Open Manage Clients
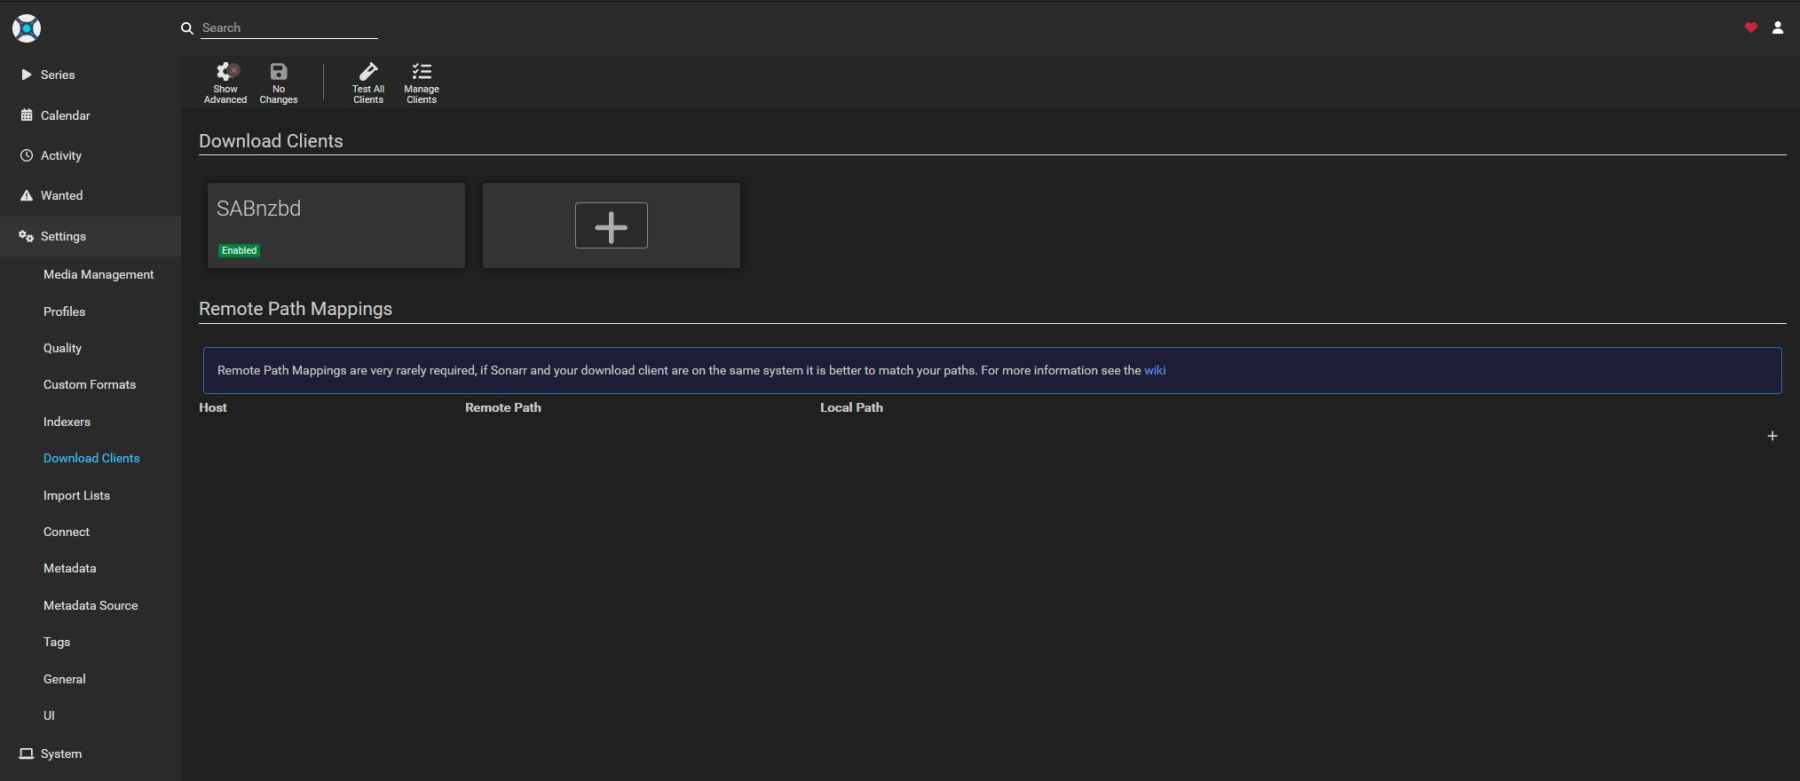Image resolution: width=1800 pixels, height=781 pixels. tap(421, 82)
